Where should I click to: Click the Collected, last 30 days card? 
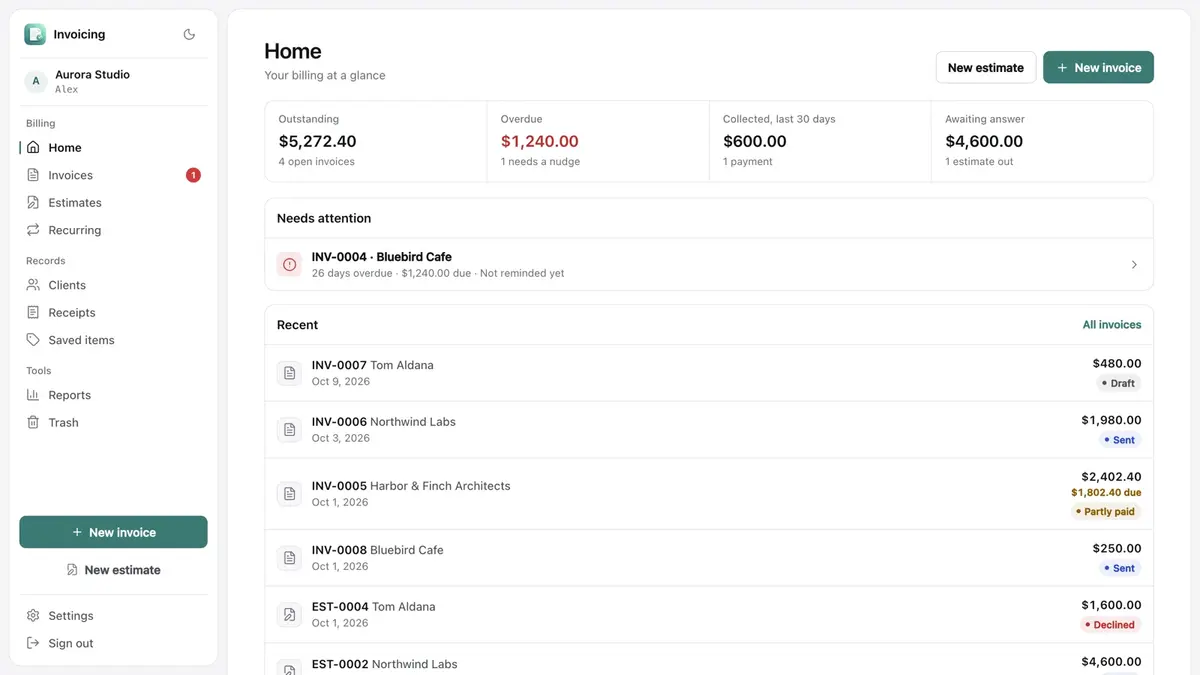click(x=820, y=141)
